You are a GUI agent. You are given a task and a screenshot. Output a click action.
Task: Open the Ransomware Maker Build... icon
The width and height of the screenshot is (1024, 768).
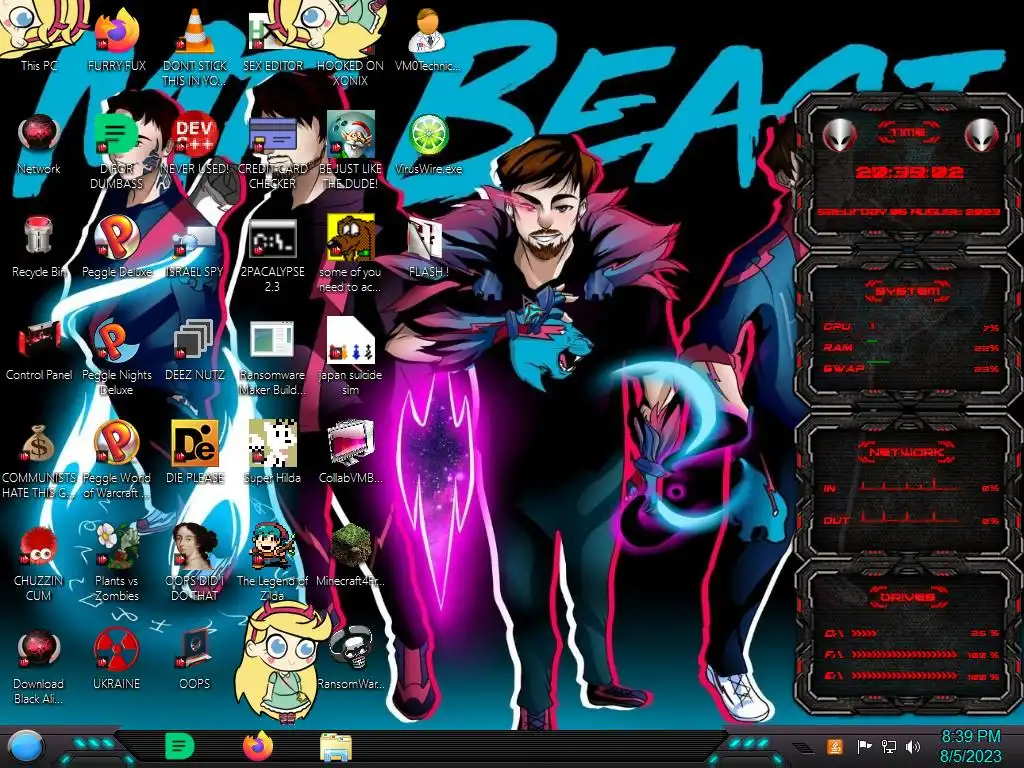click(x=272, y=358)
